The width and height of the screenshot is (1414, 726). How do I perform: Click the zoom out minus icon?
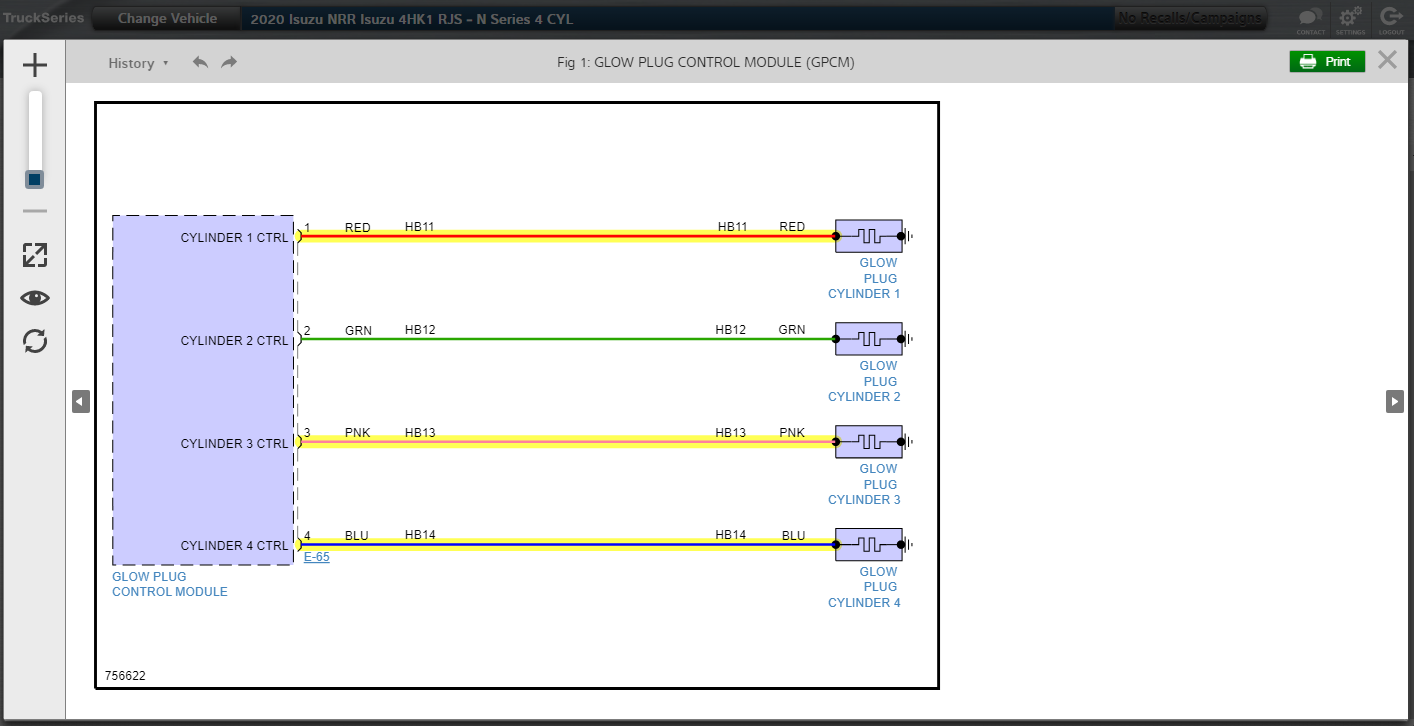(x=35, y=211)
